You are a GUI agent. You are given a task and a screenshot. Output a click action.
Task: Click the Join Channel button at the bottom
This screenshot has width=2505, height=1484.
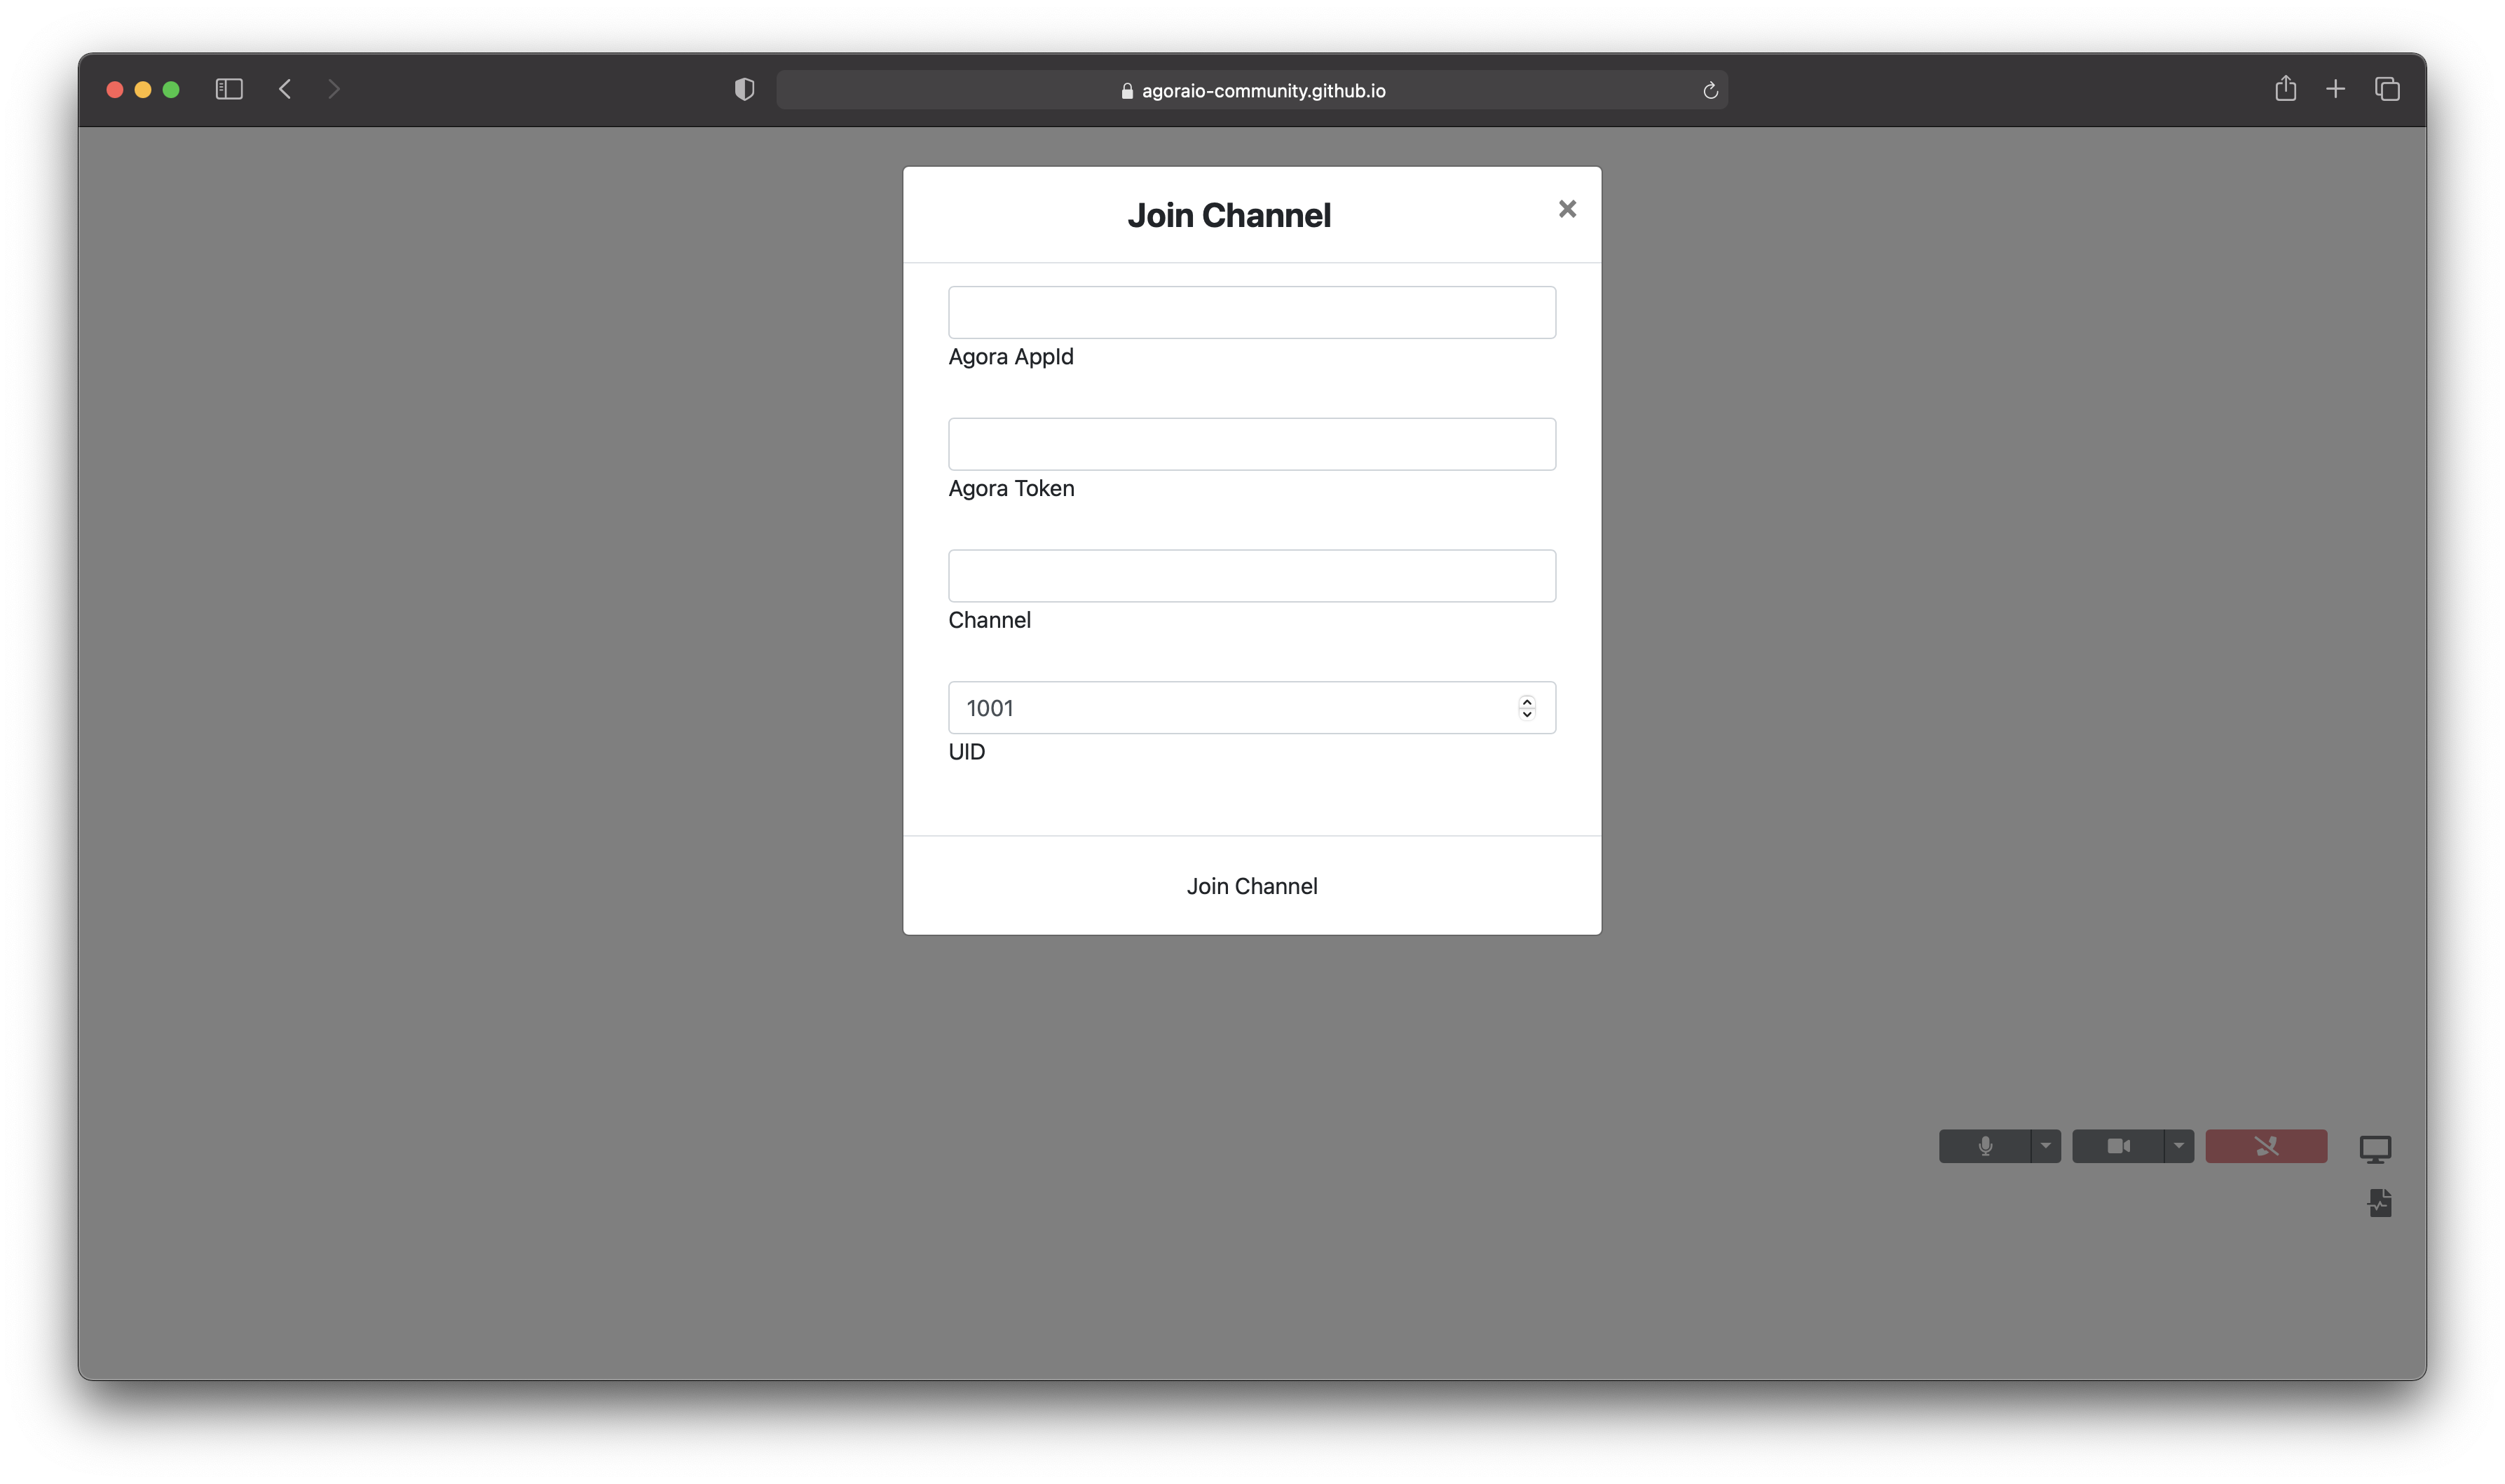tap(1252, 886)
